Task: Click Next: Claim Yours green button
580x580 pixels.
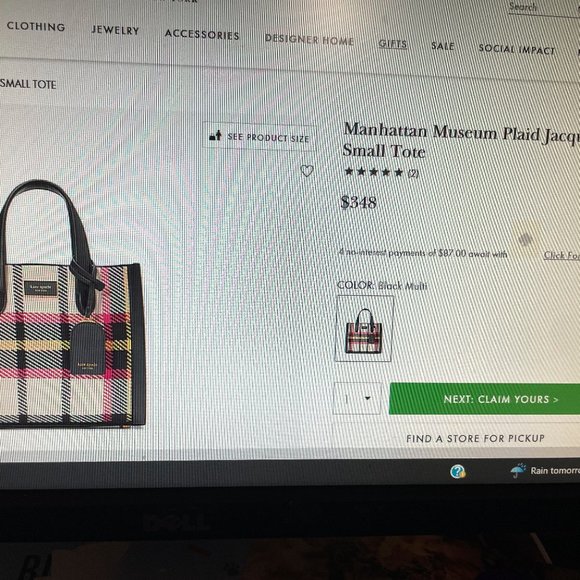Action: coord(485,399)
